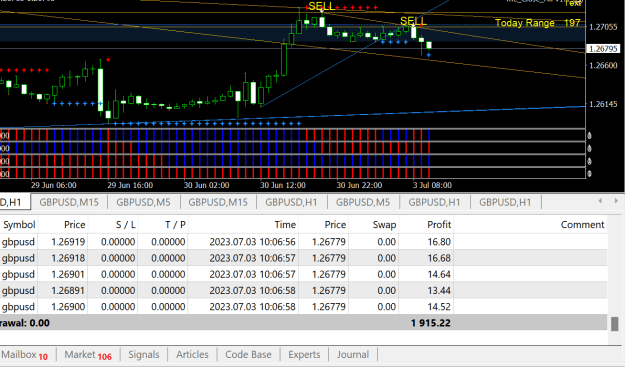Switch to the last GBPUSD,H1 chart tab
The image size is (625, 367).
505,202
